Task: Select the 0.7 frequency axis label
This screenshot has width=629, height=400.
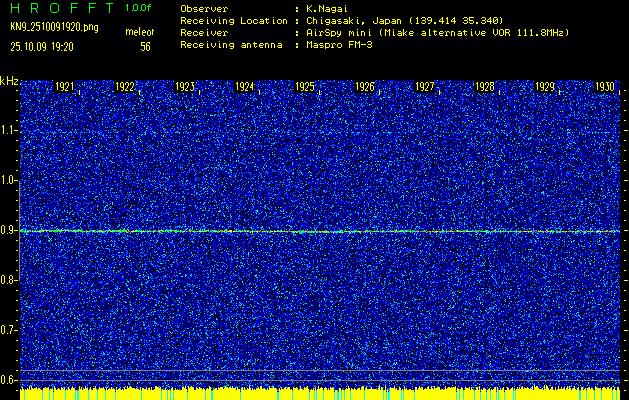Action: (x=9, y=329)
